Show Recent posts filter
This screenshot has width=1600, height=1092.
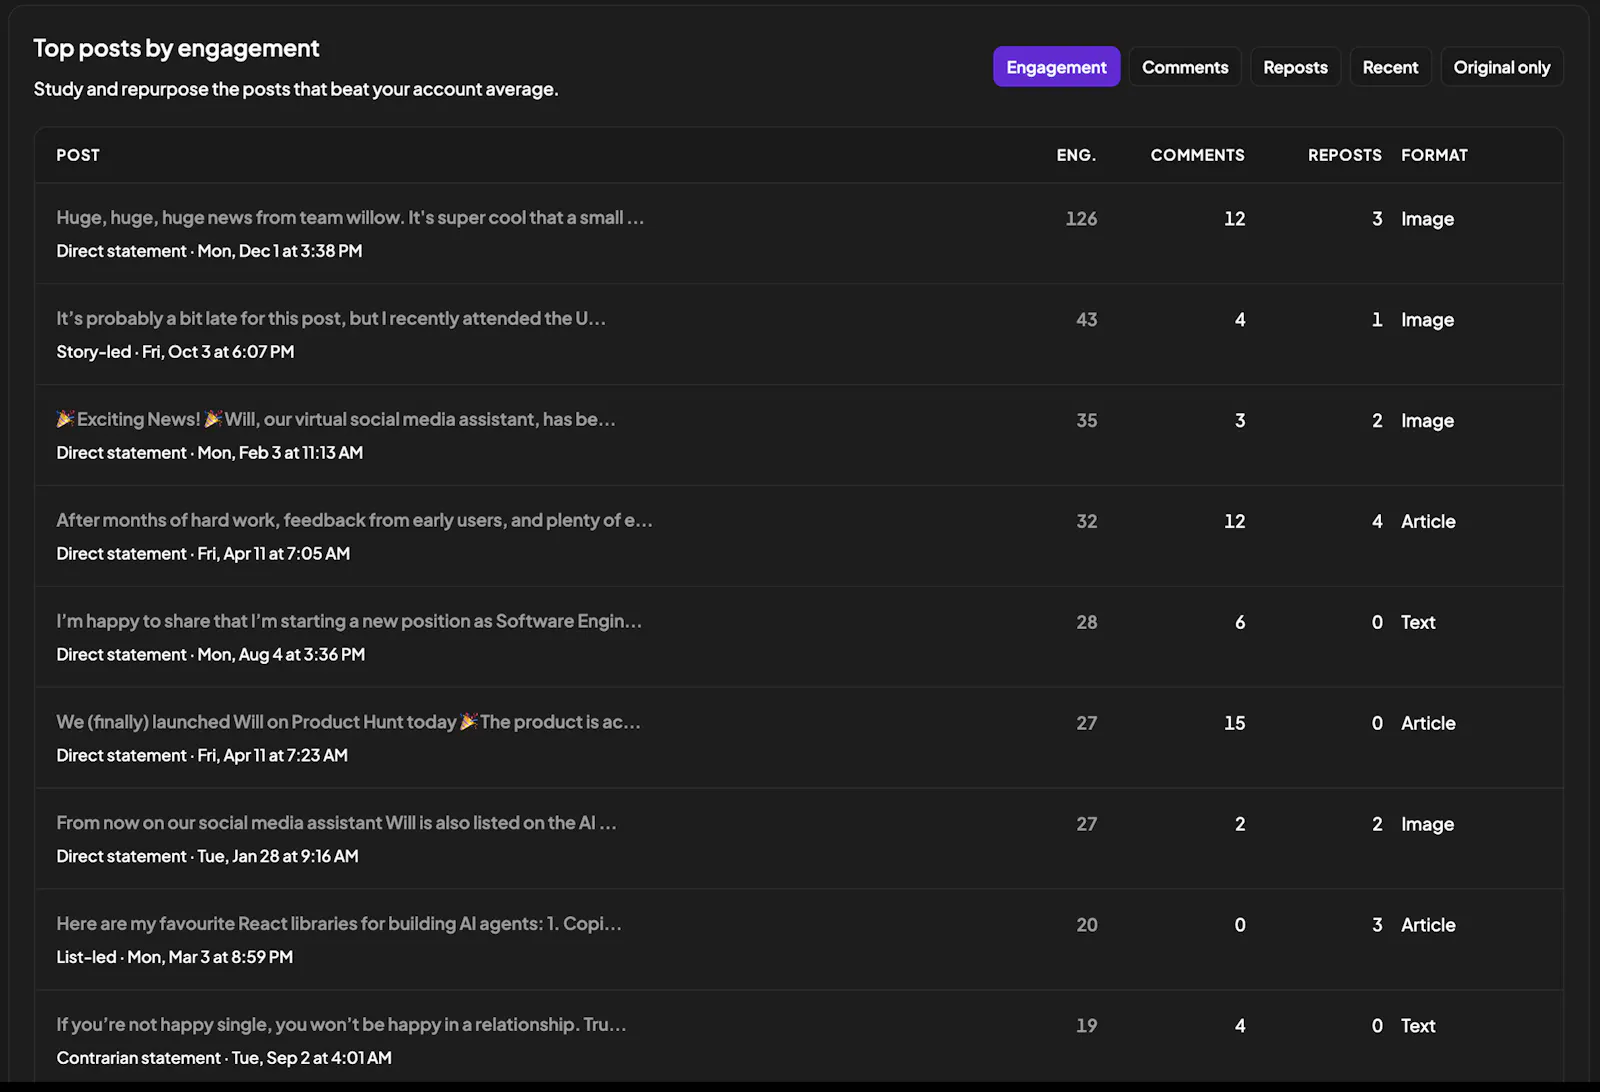tap(1390, 67)
